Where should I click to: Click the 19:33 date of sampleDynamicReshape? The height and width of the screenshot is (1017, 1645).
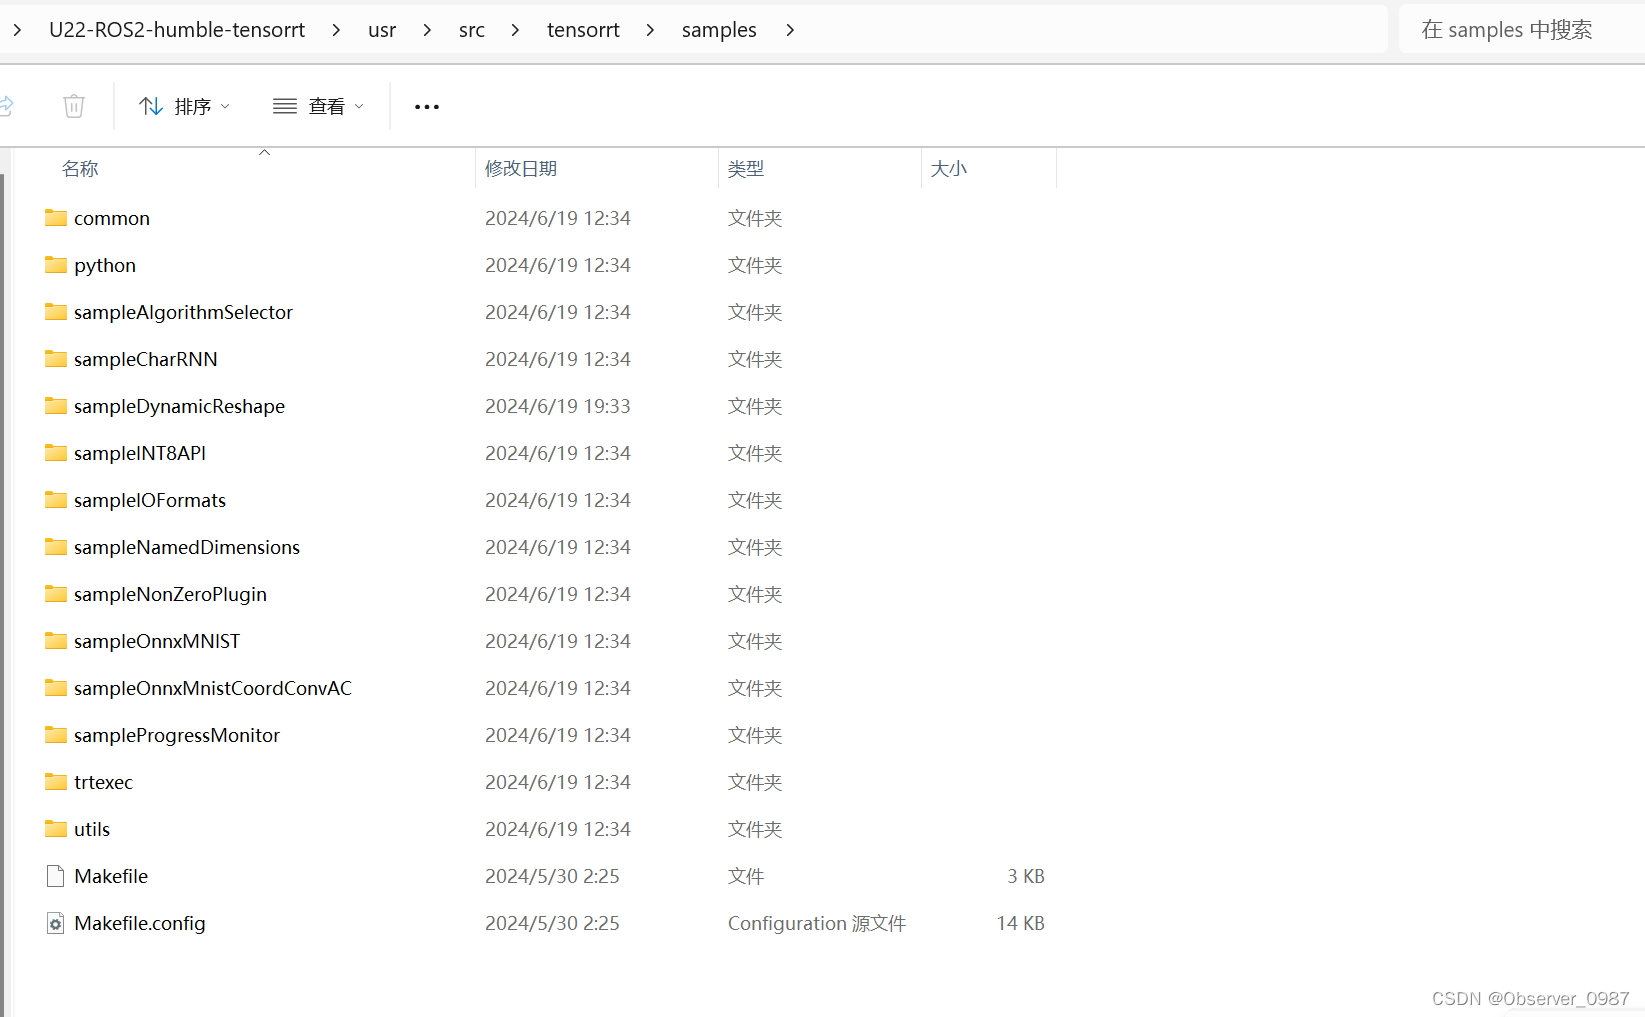tap(558, 406)
